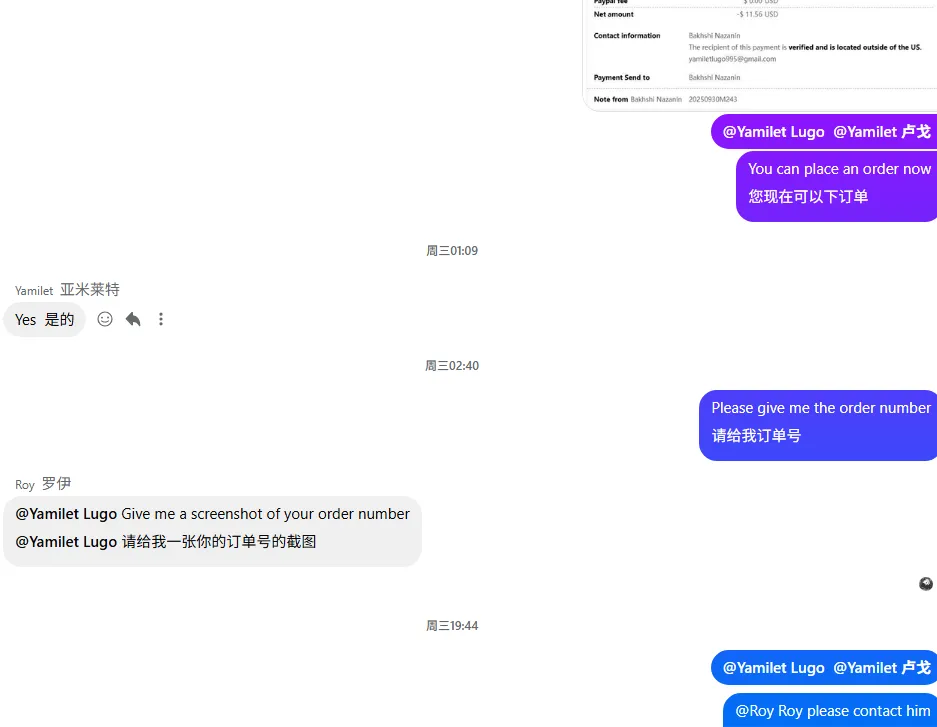Select the 'You can place an order now' message
The image size is (937, 727).
[x=837, y=186]
